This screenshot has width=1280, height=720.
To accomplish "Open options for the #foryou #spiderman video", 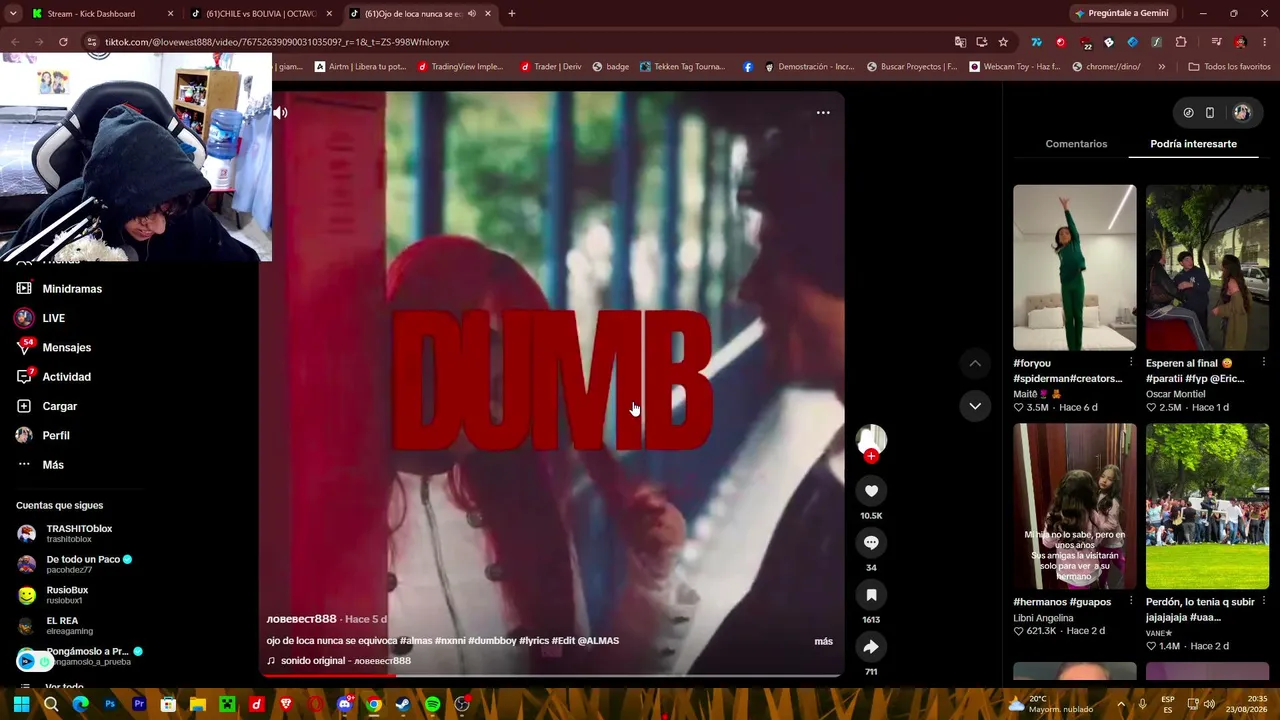I will (x=1131, y=362).
